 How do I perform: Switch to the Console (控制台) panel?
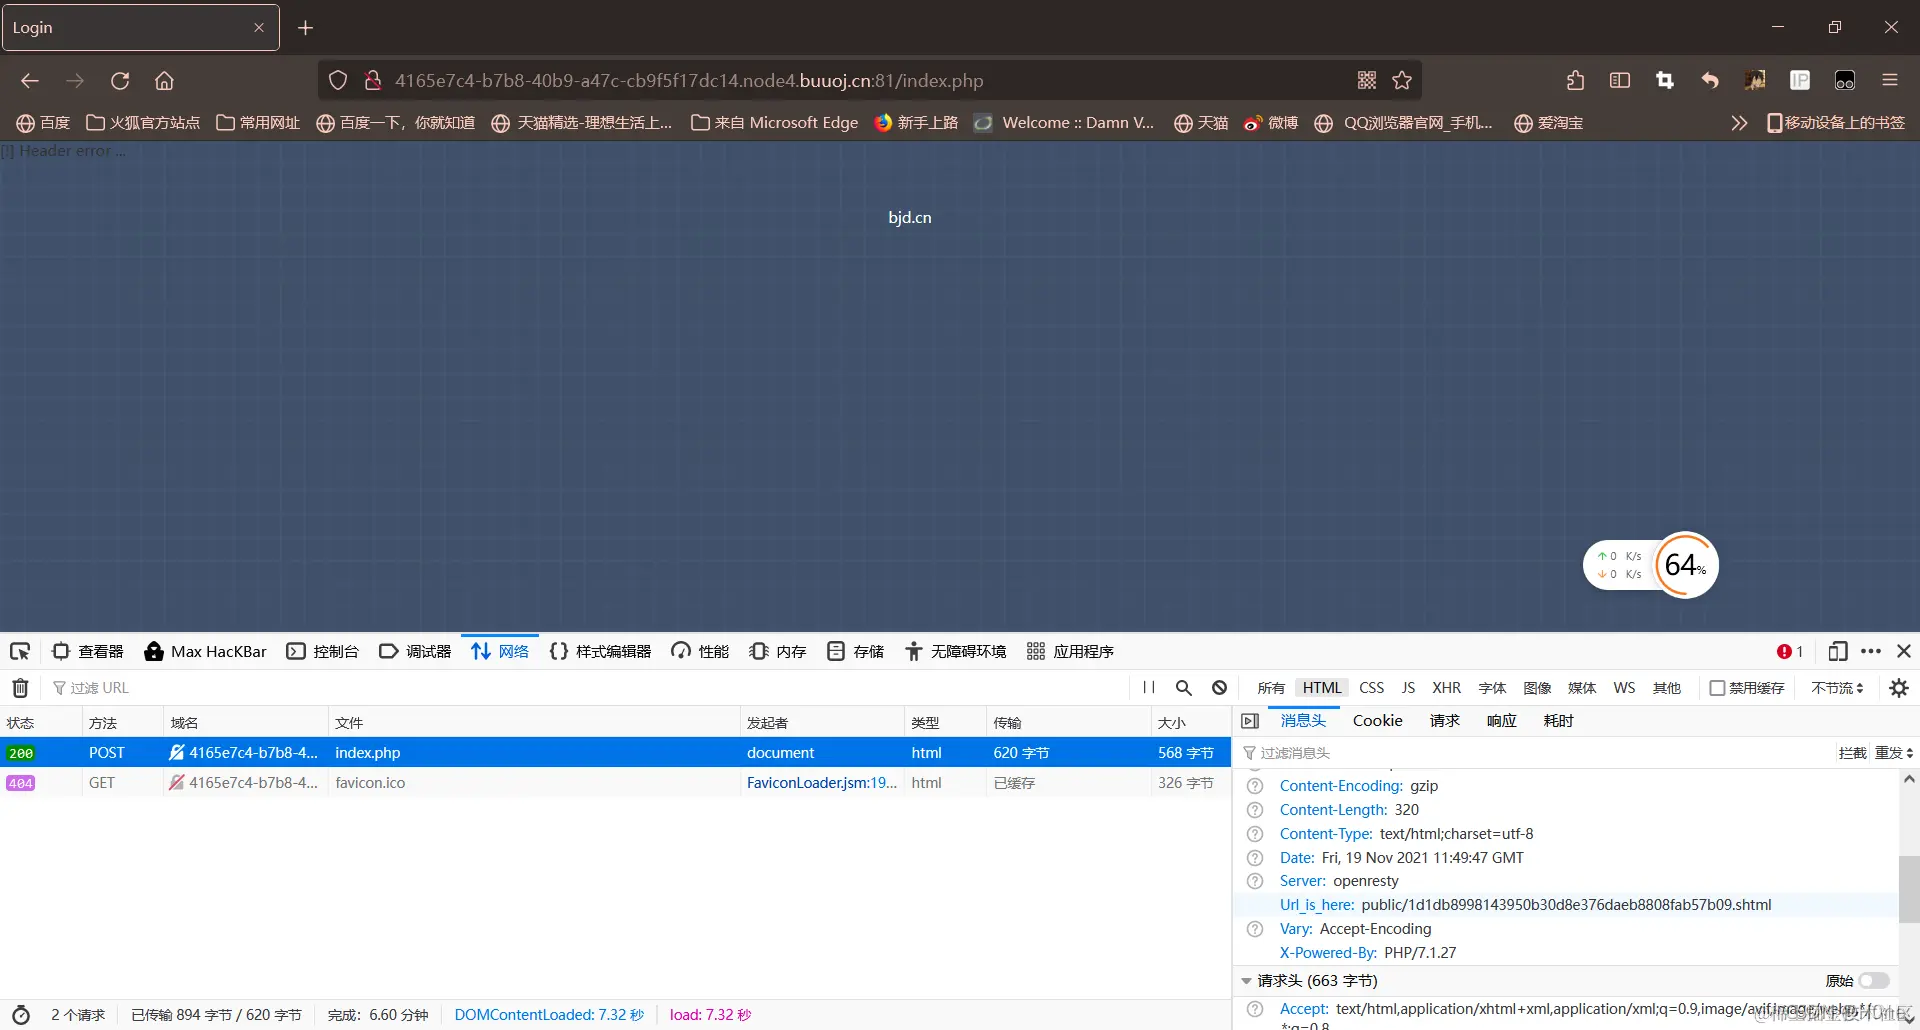click(x=322, y=652)
